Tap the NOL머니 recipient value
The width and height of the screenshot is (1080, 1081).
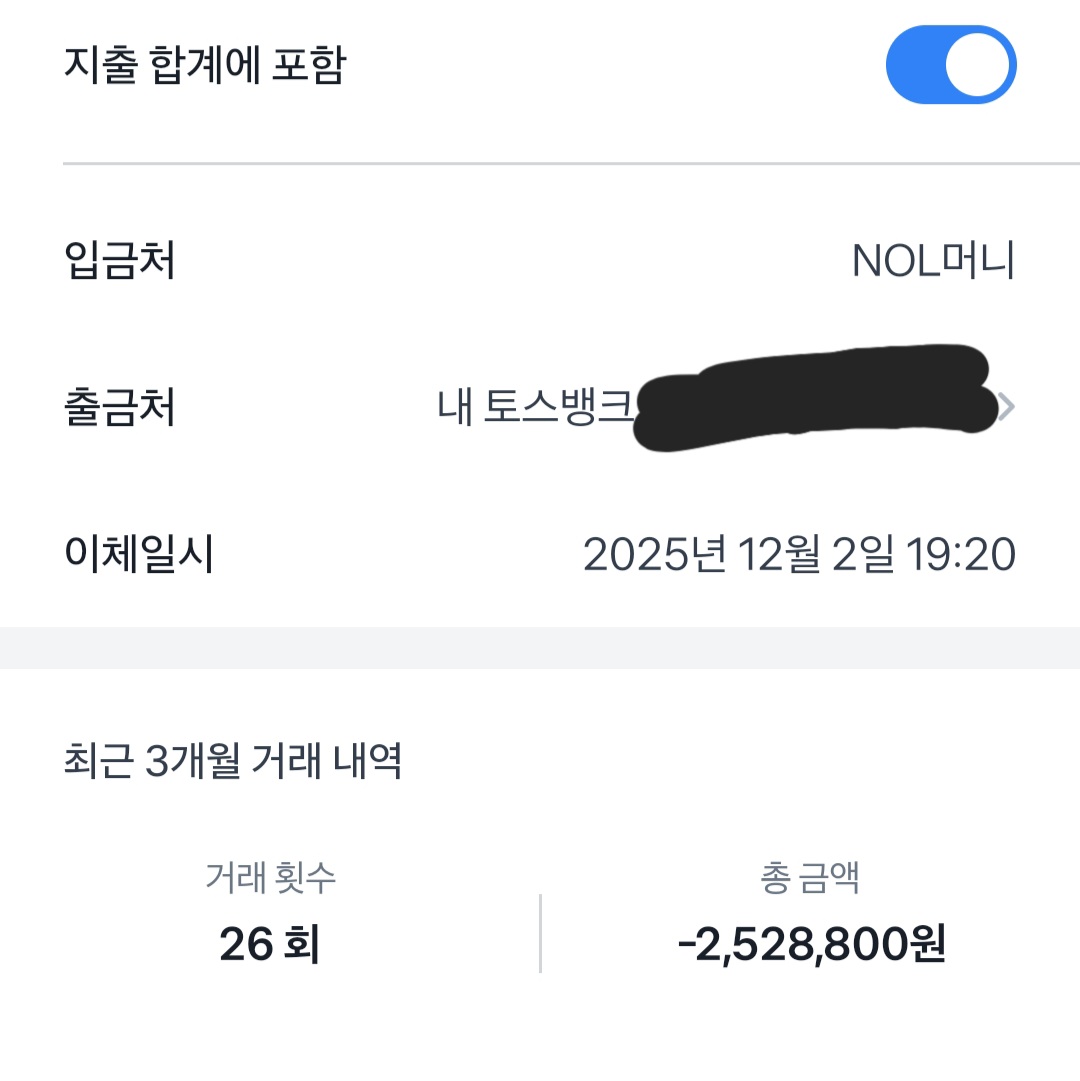(x=933, y=262)
